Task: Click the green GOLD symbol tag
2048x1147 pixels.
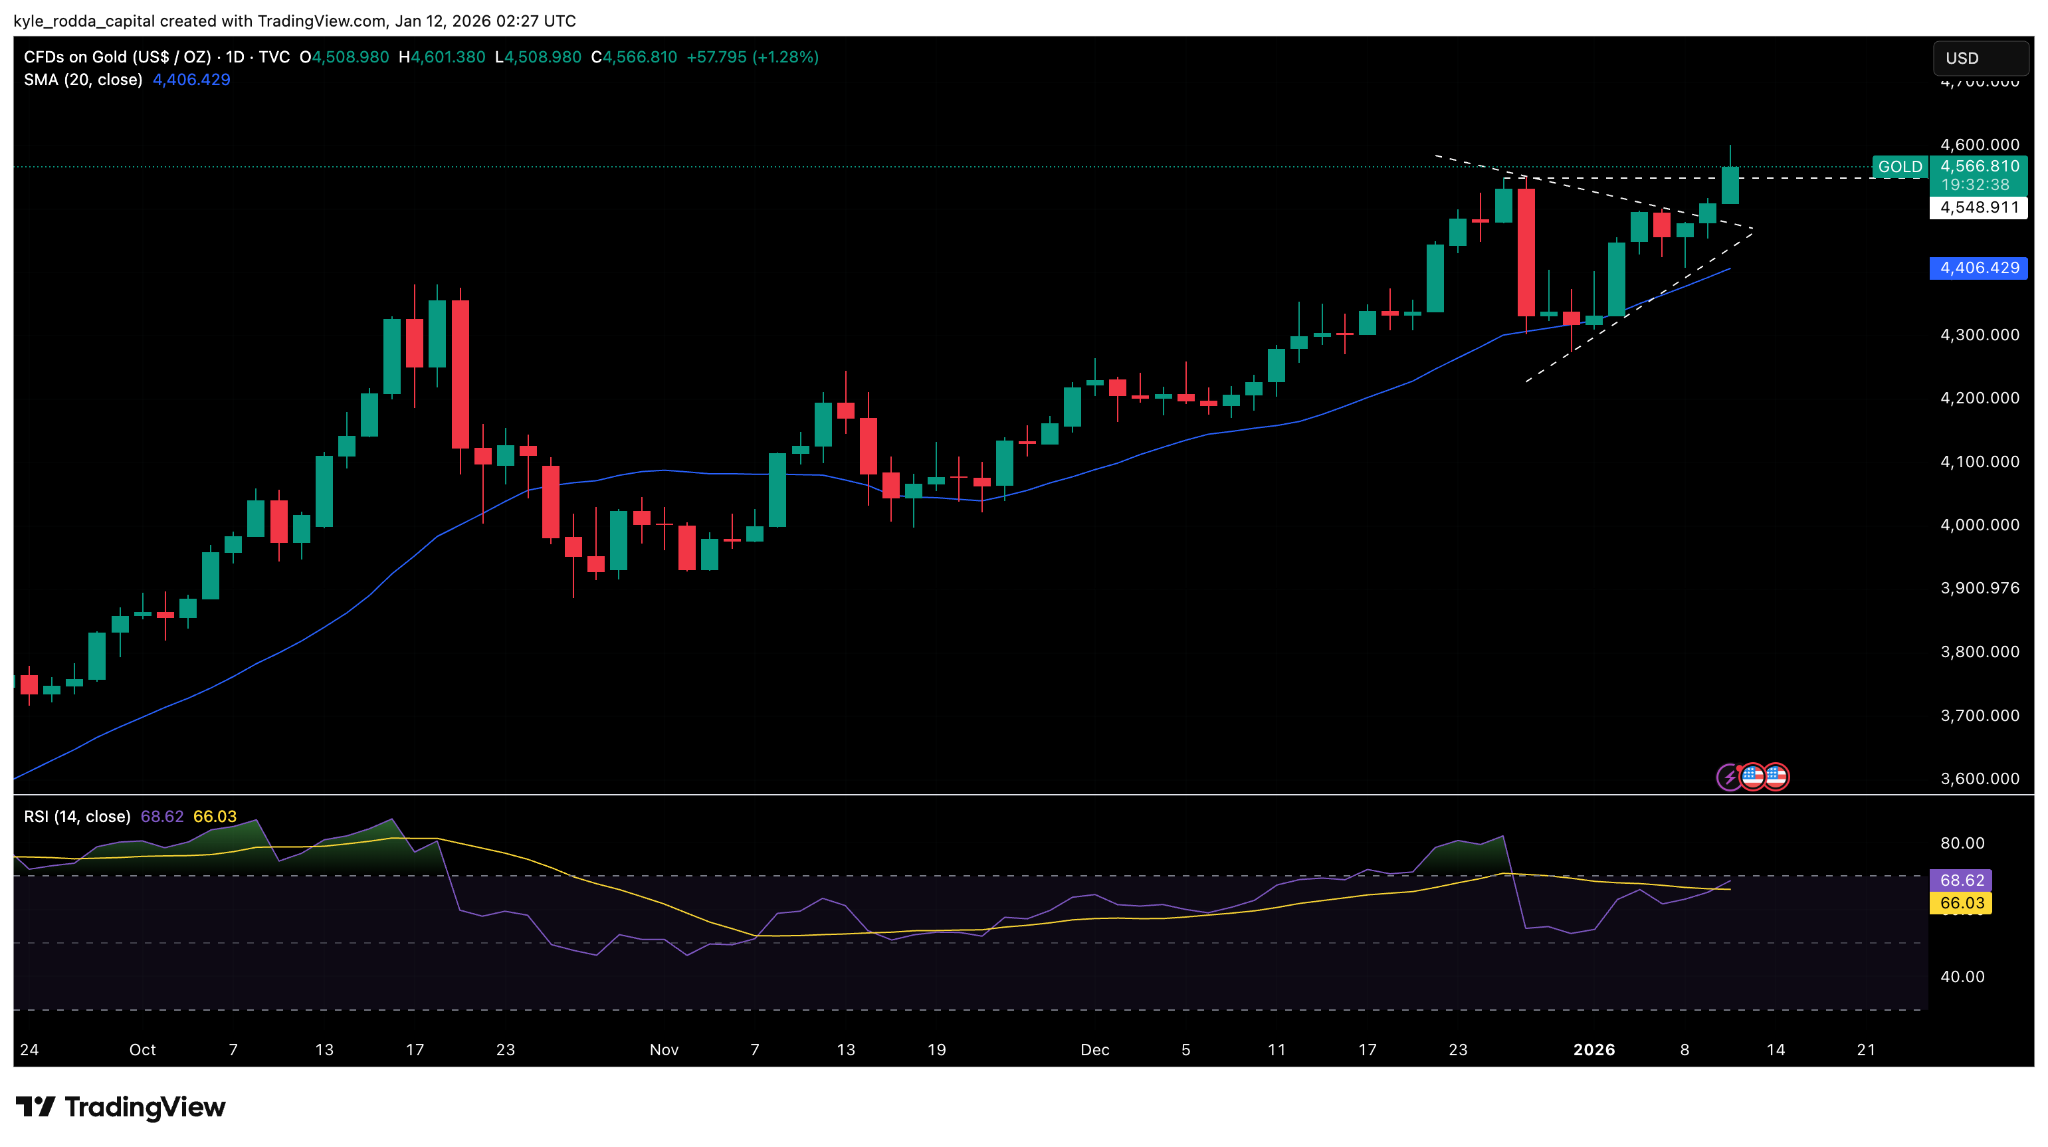Action: pyautogui.click(x=1899, y=167)
